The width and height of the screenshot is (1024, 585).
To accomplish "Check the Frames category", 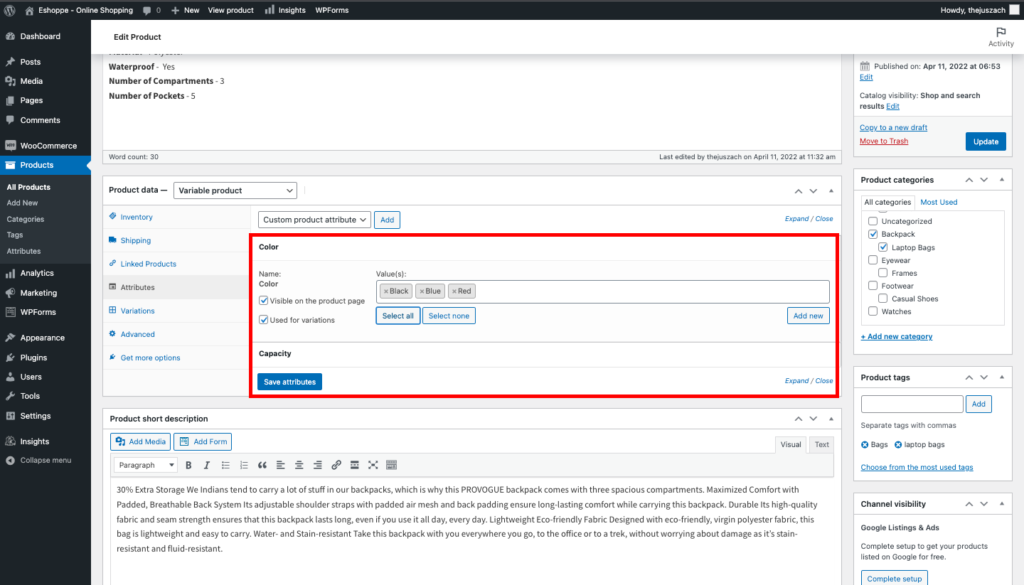I will [883, 273].
